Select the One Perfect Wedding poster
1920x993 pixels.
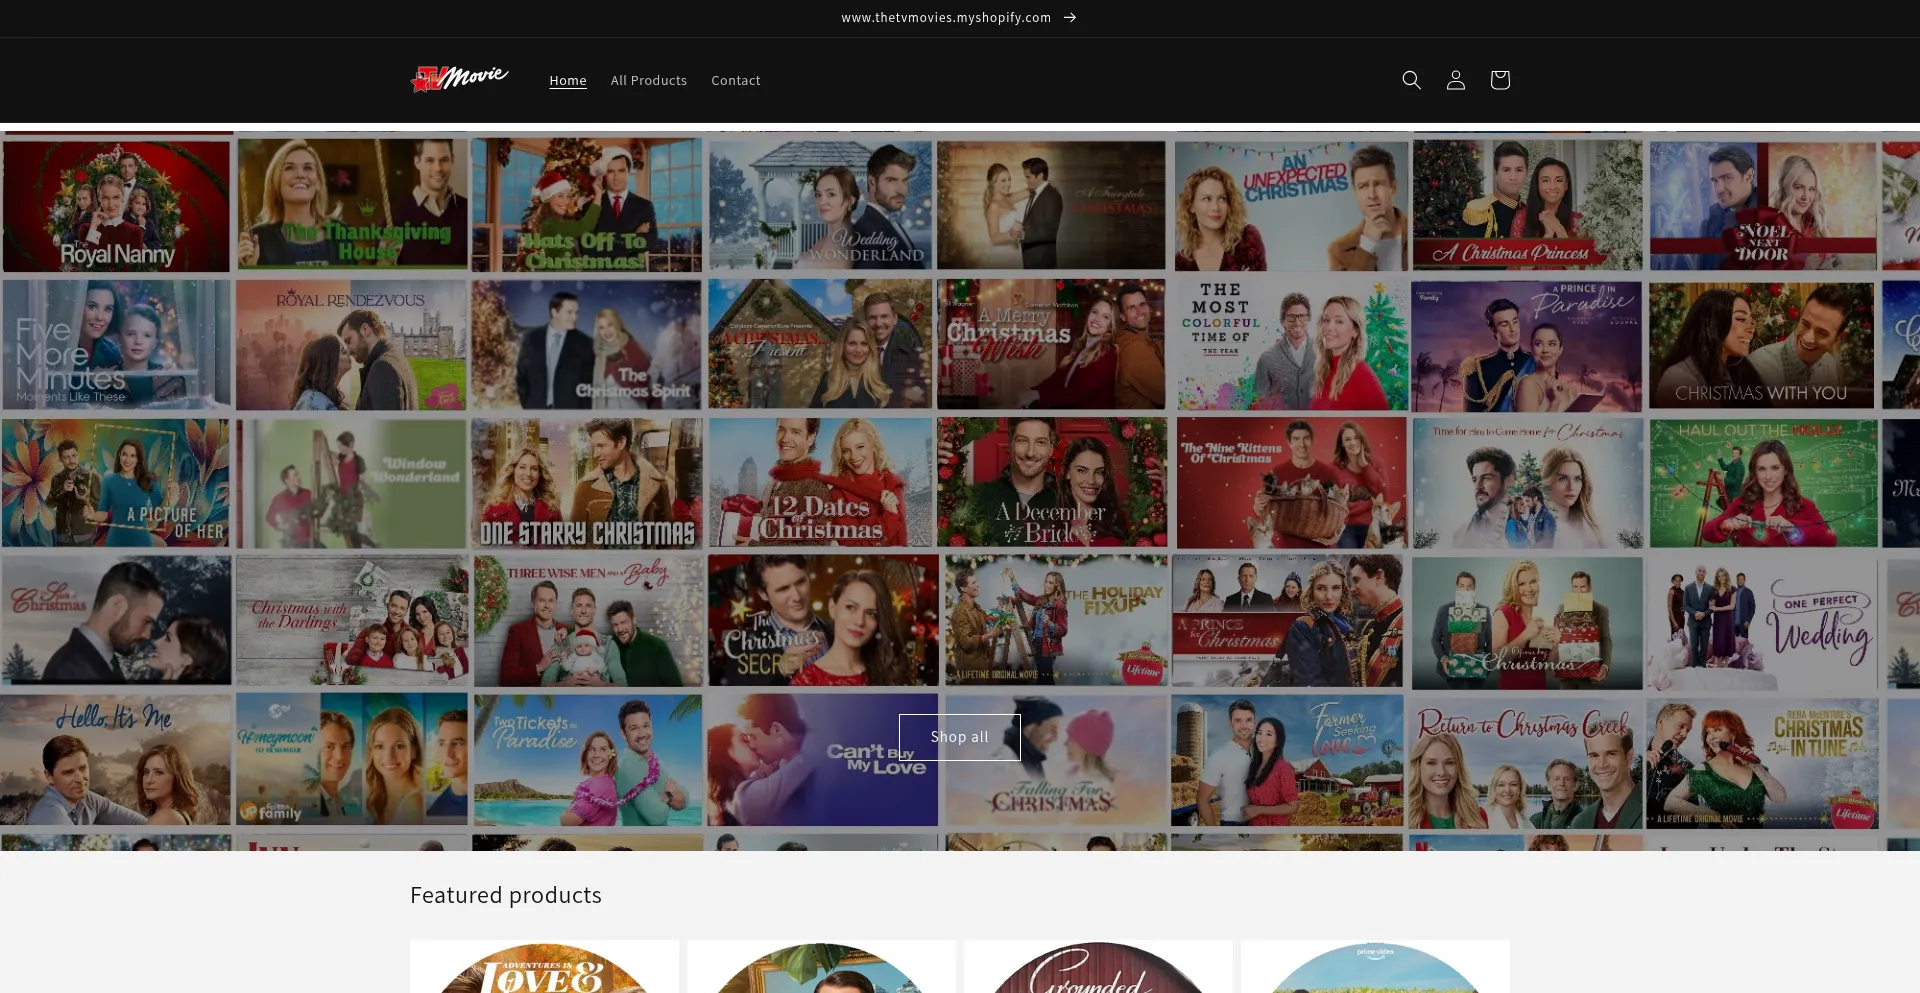click(1761, 622)
